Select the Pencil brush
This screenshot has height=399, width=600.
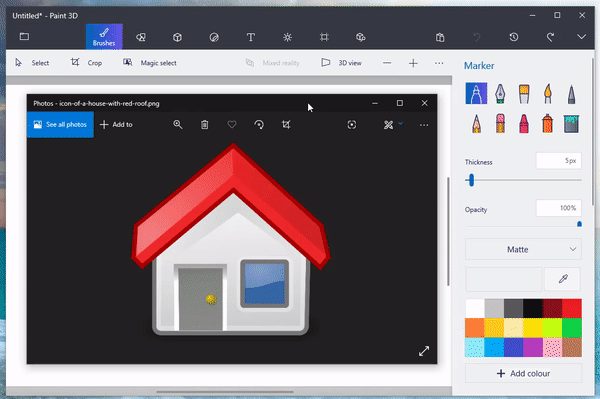[476, 123]
